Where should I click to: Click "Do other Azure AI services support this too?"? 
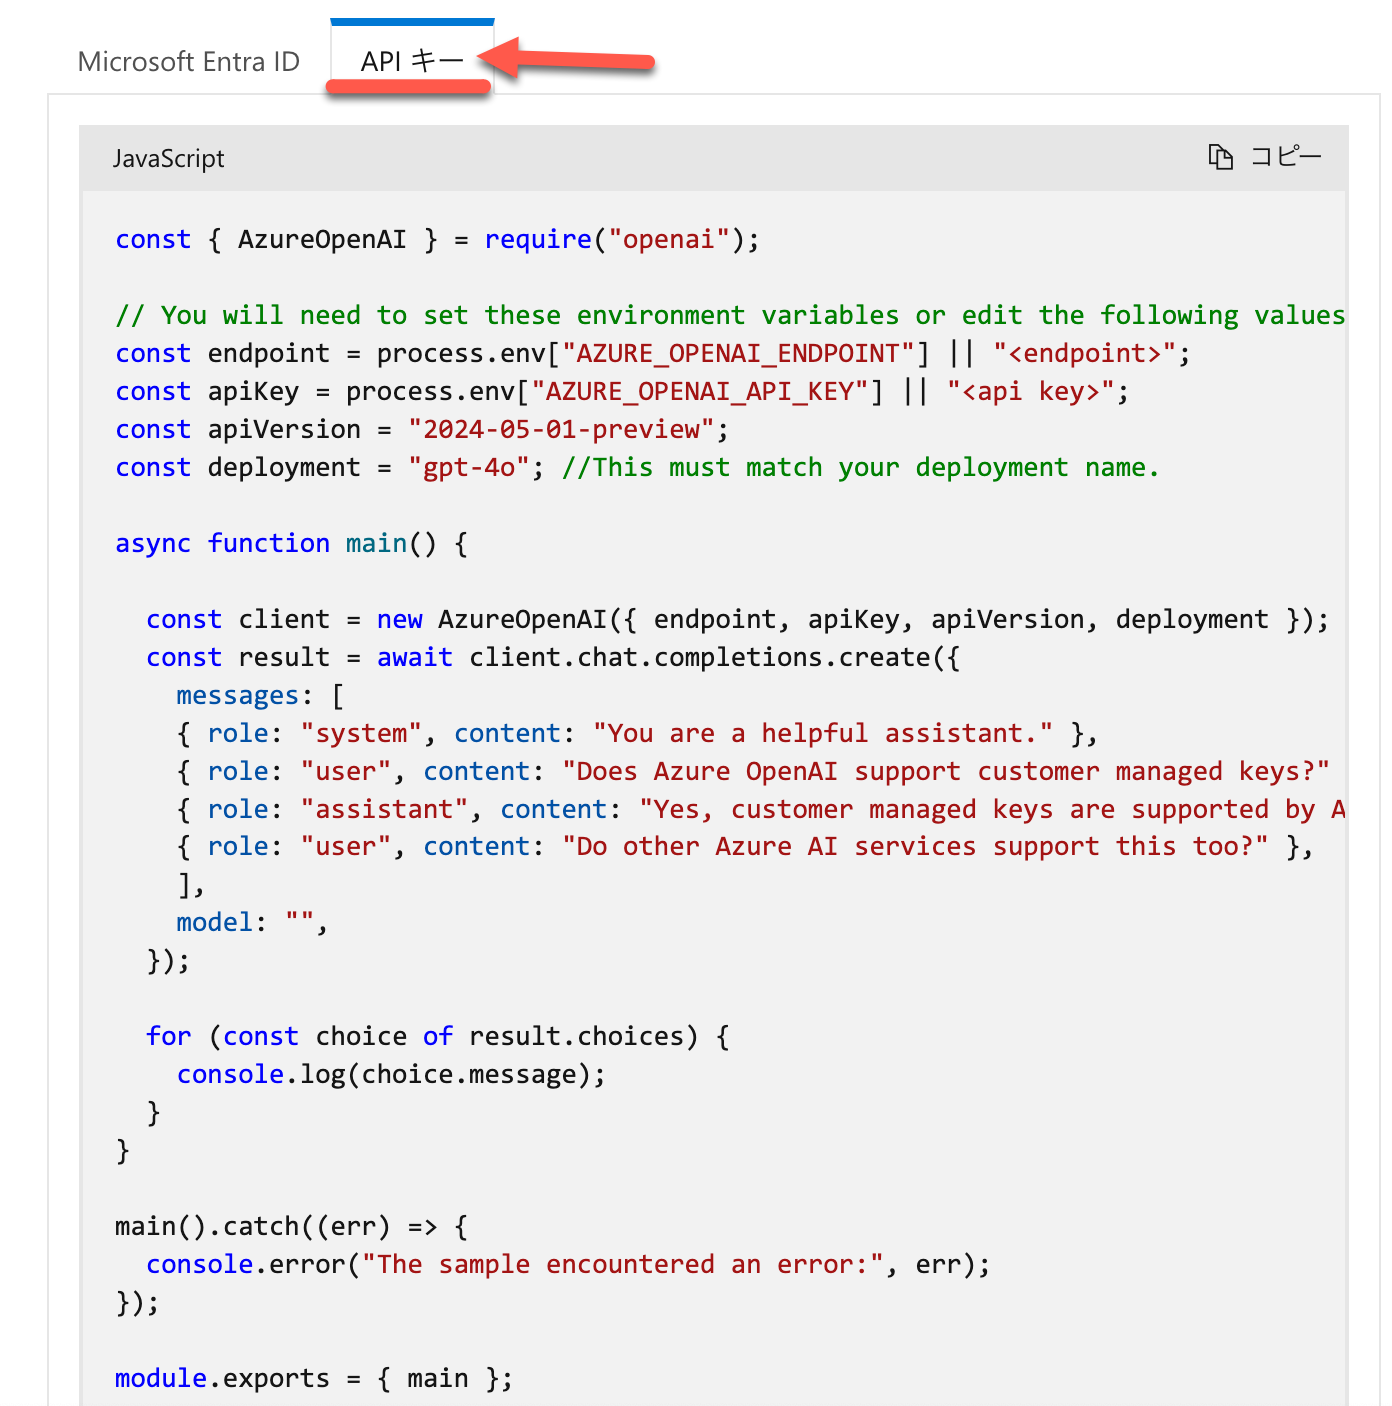(915, 847)
